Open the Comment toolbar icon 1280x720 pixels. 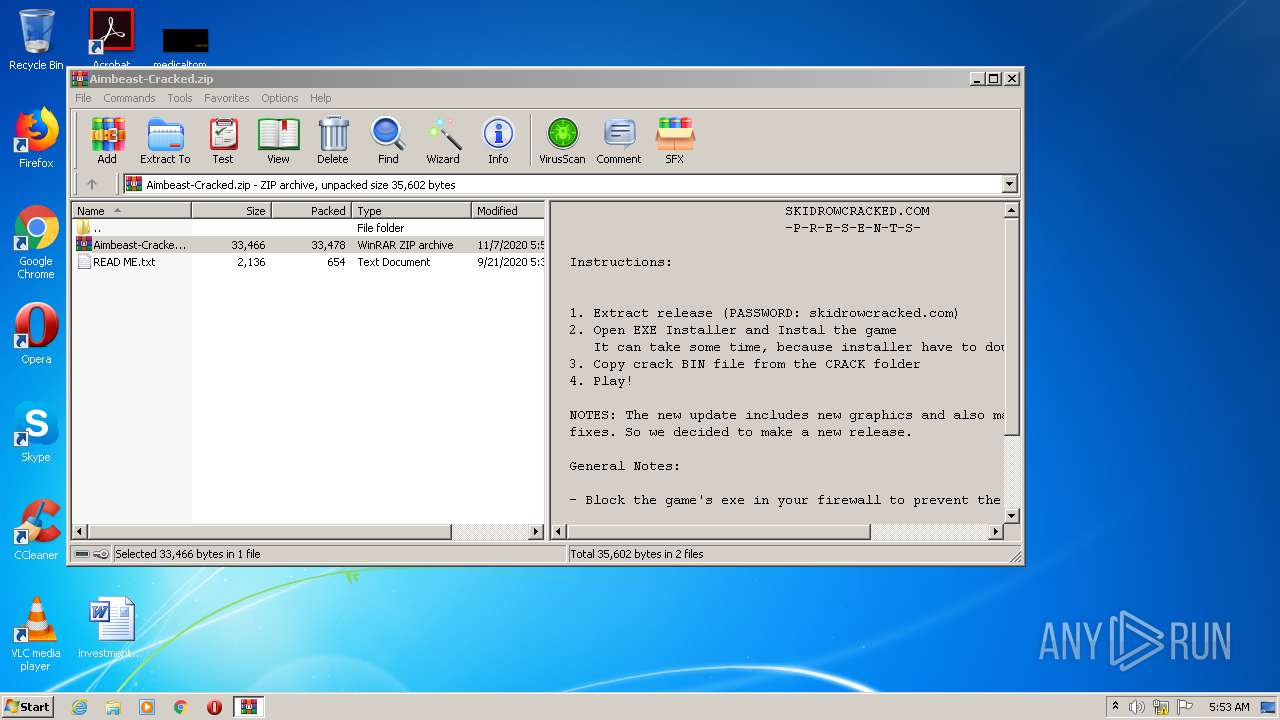pyautogui.click(x=619, y=140)
